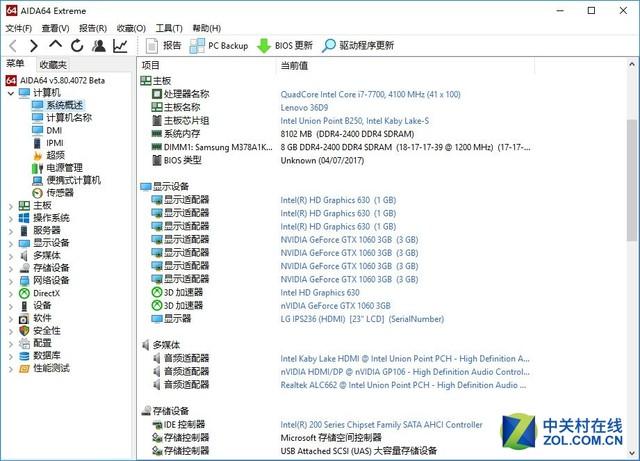Open the 查看(V) menu
640x461 pixels.
click(x=56, y=28)
